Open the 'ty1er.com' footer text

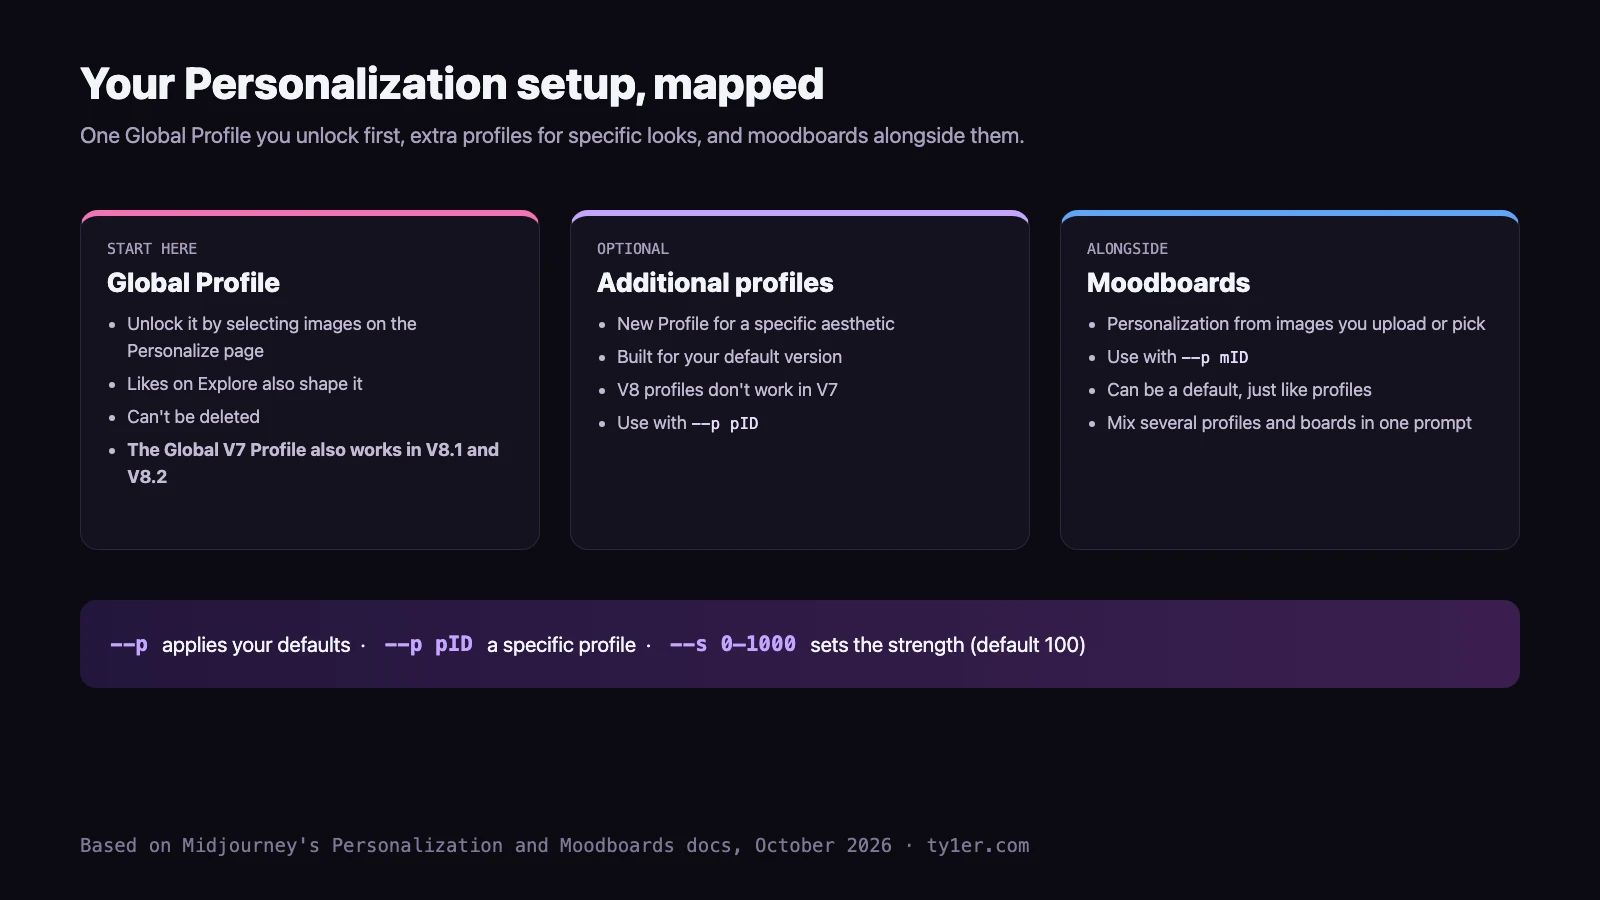coord(978,846)
